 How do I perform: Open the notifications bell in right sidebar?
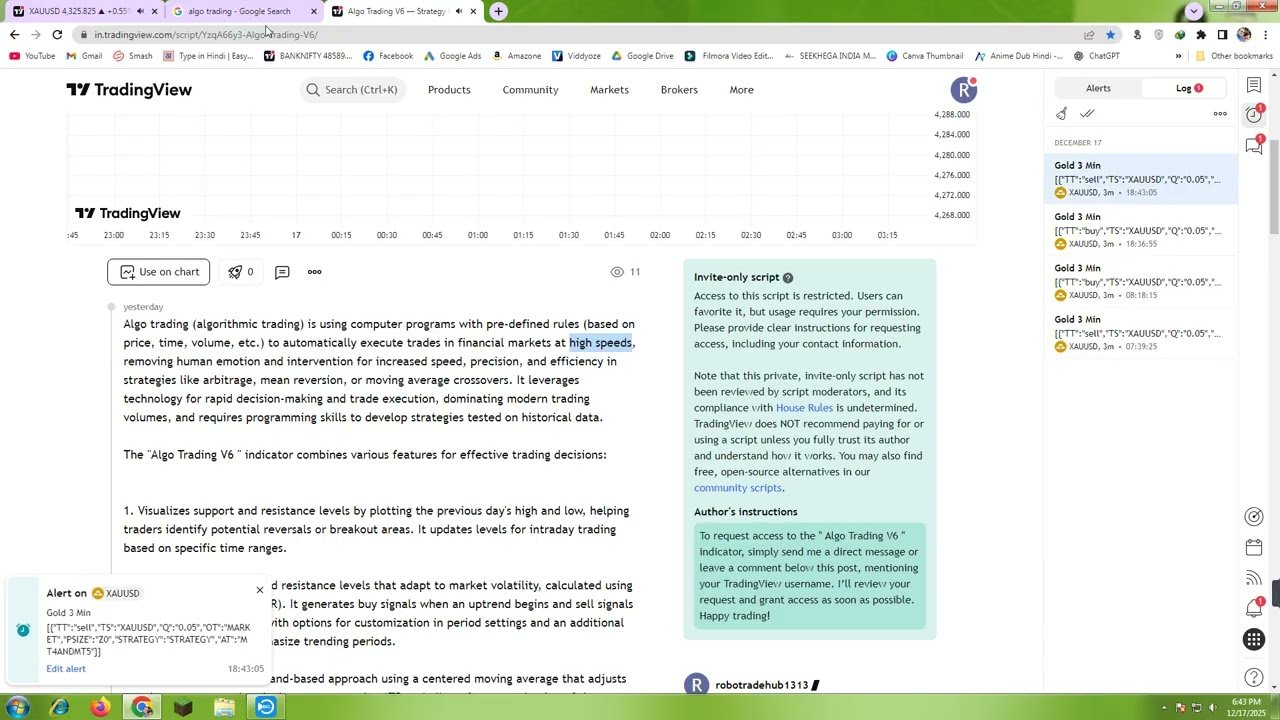tap(1253, 608)
